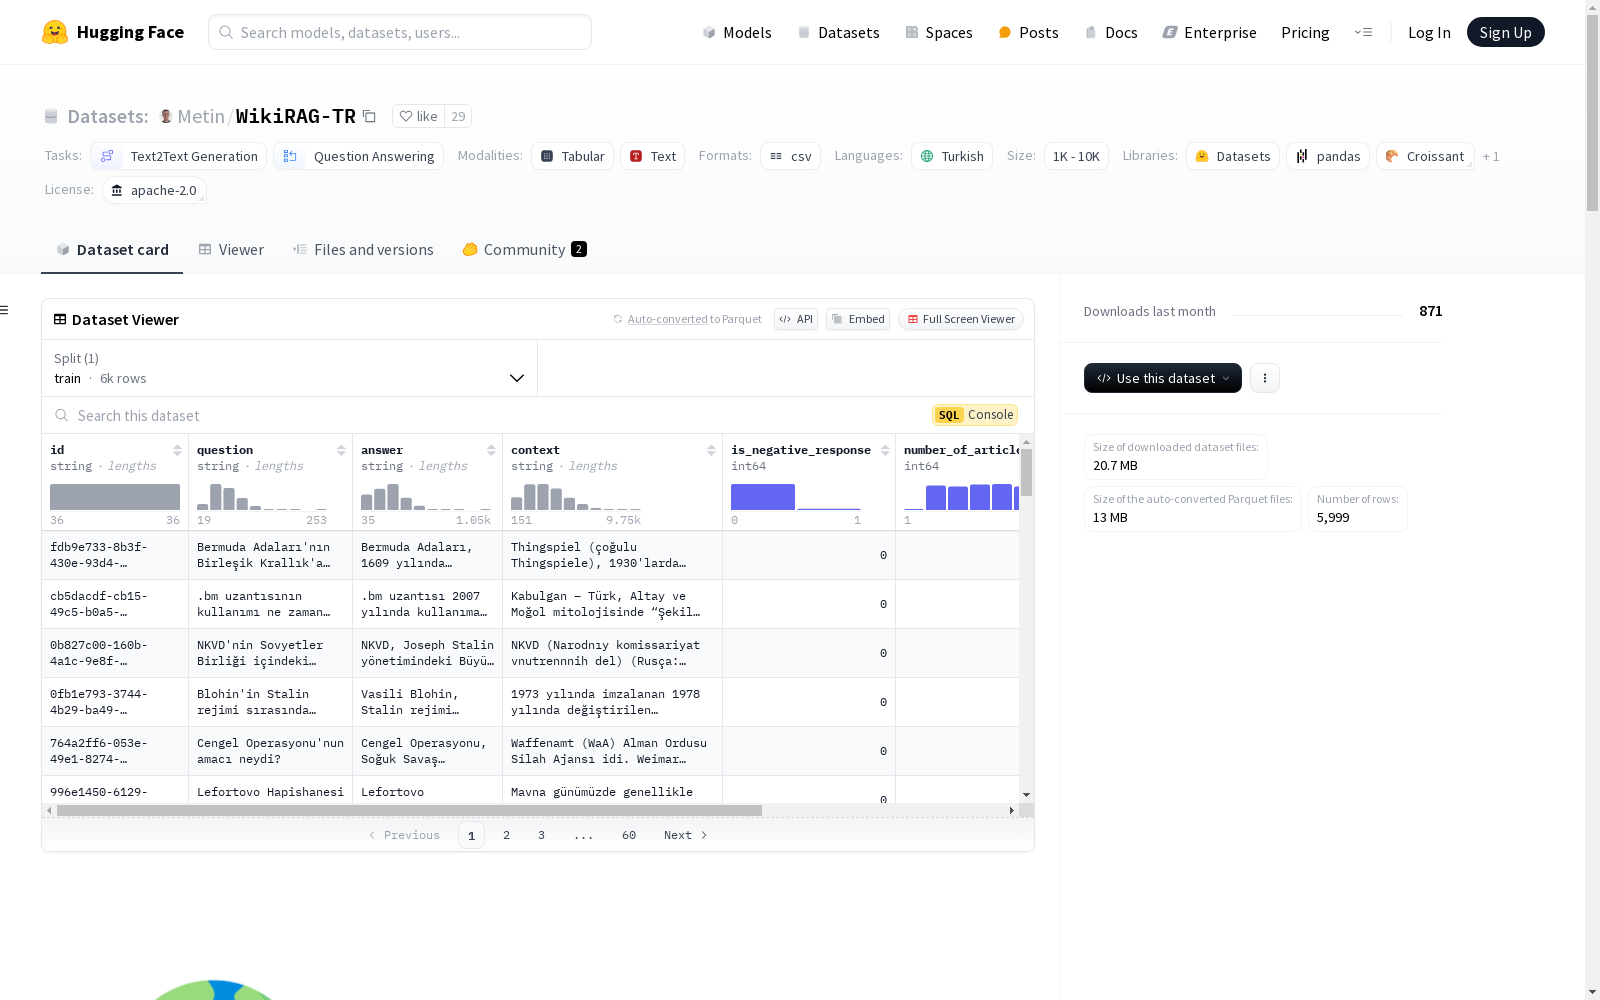The height and width of the screenshot is (1000, 1600).
Task: Open Metin's profile link
Action: [201, 116]
